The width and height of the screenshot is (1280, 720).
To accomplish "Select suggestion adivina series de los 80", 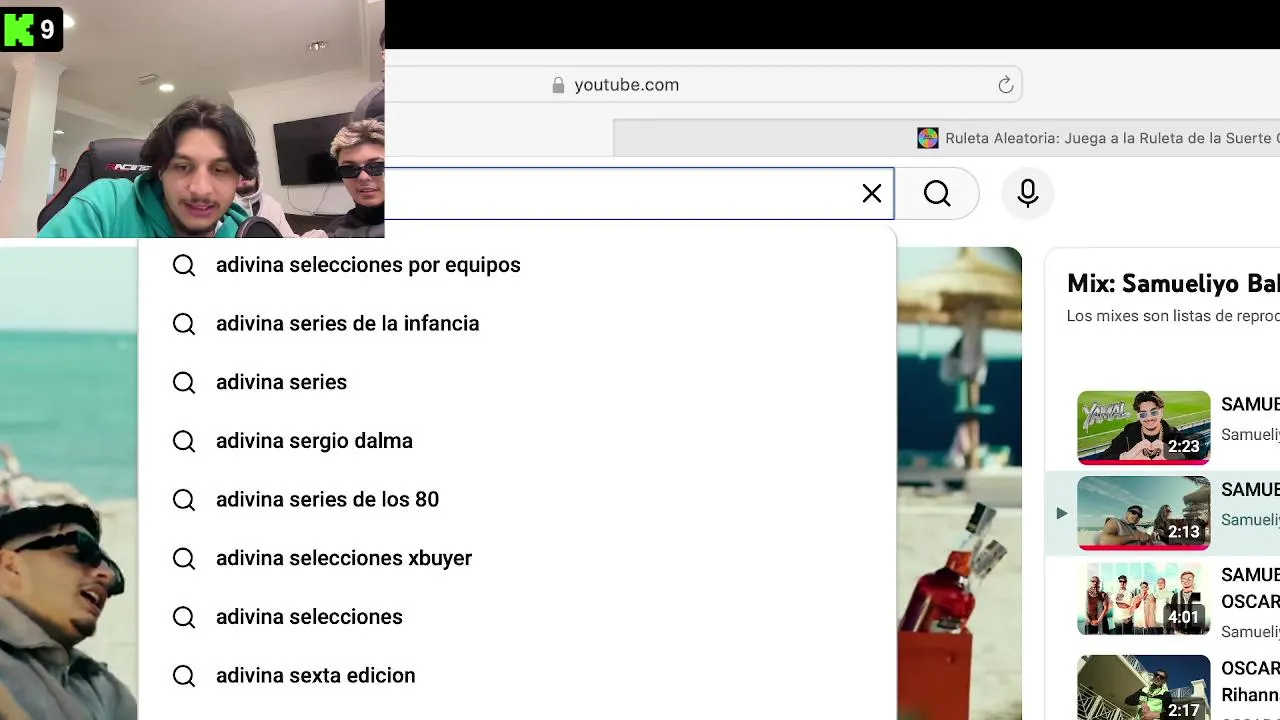I will pyautogui.click(x=517, y=499).
